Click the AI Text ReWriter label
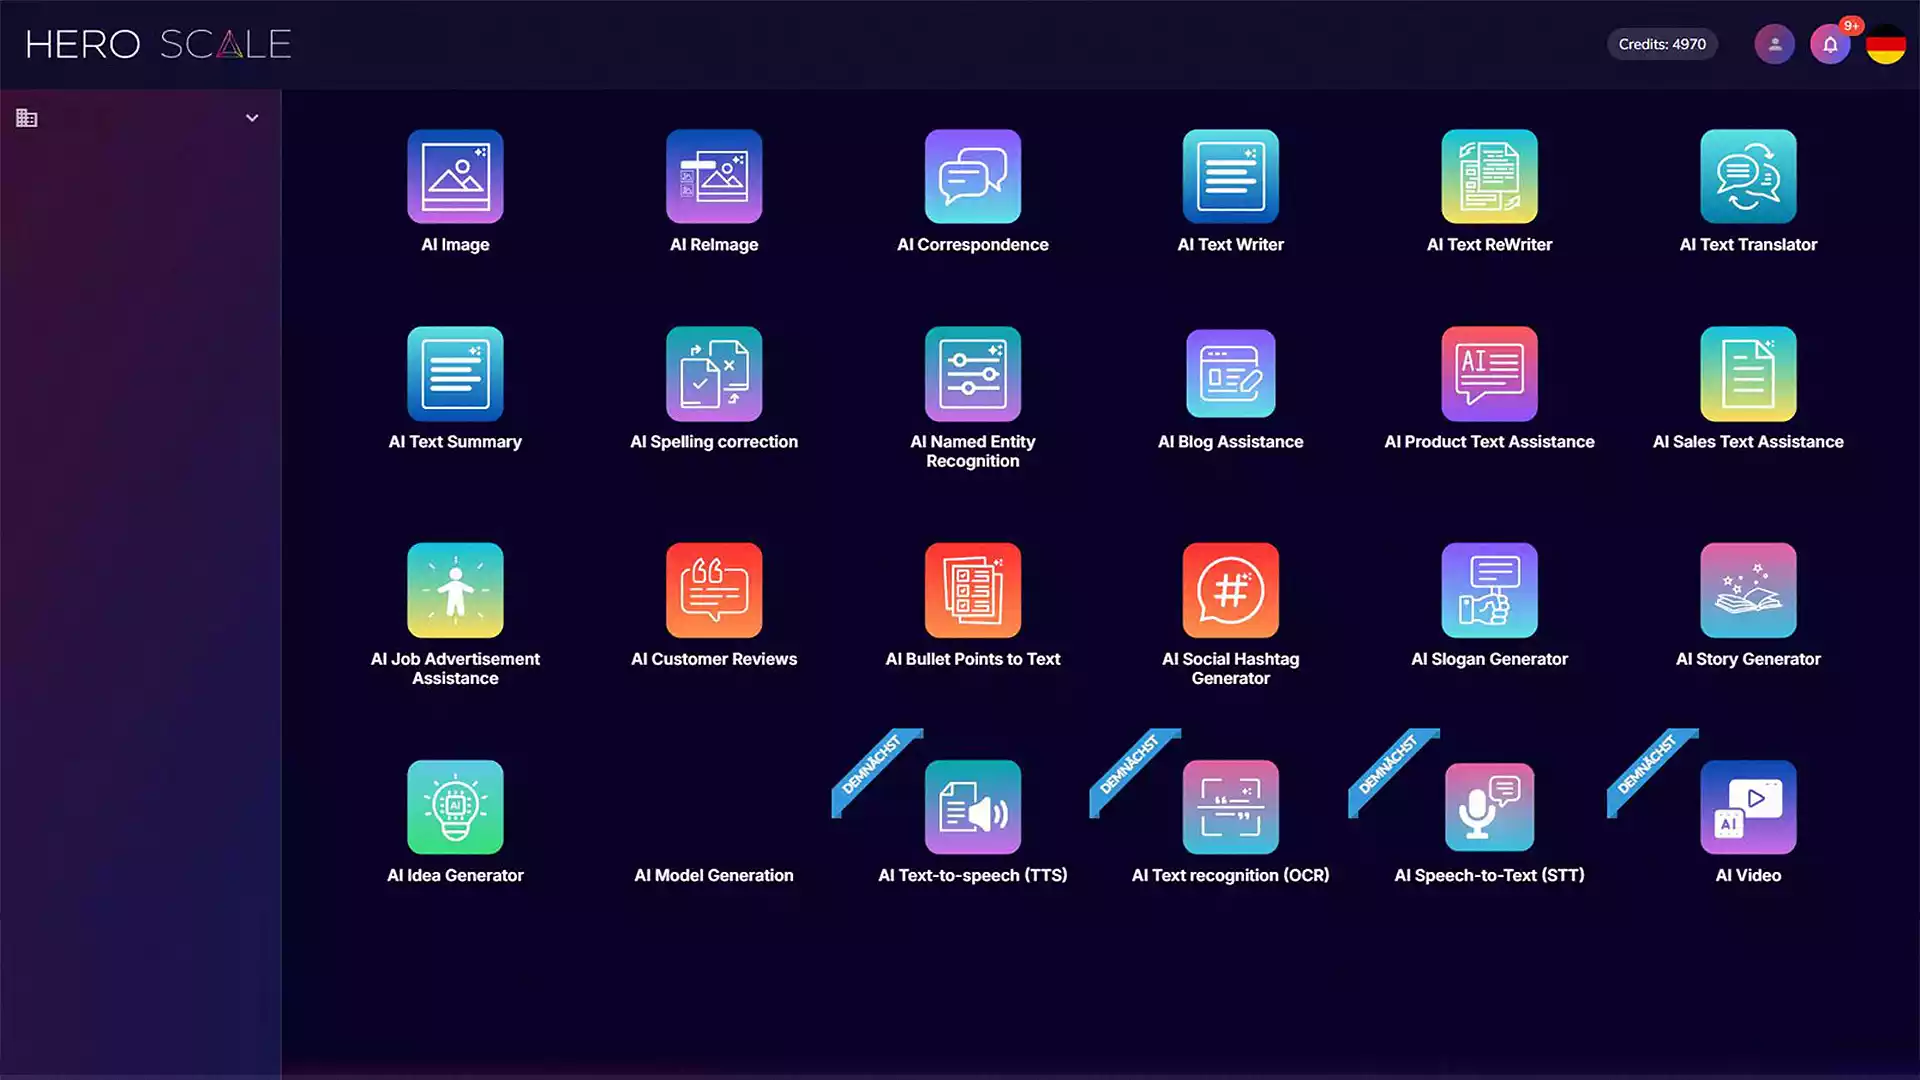Viewport: 1920px width, 1080px height. click(1489, 245)
